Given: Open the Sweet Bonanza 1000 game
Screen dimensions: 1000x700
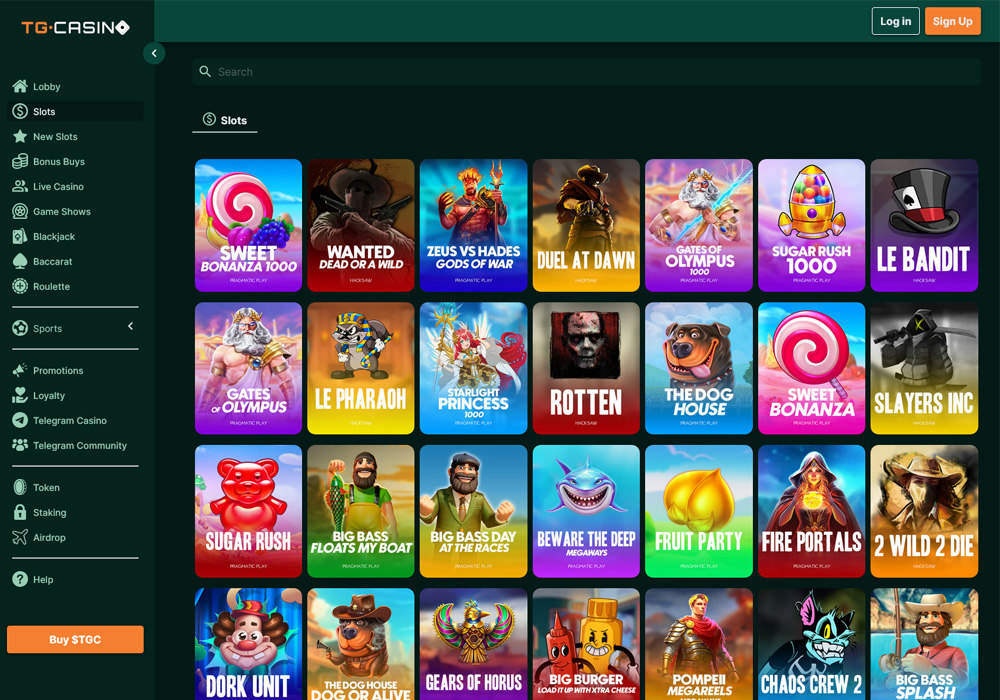Looking at the screenshot, I should [248, 225].
